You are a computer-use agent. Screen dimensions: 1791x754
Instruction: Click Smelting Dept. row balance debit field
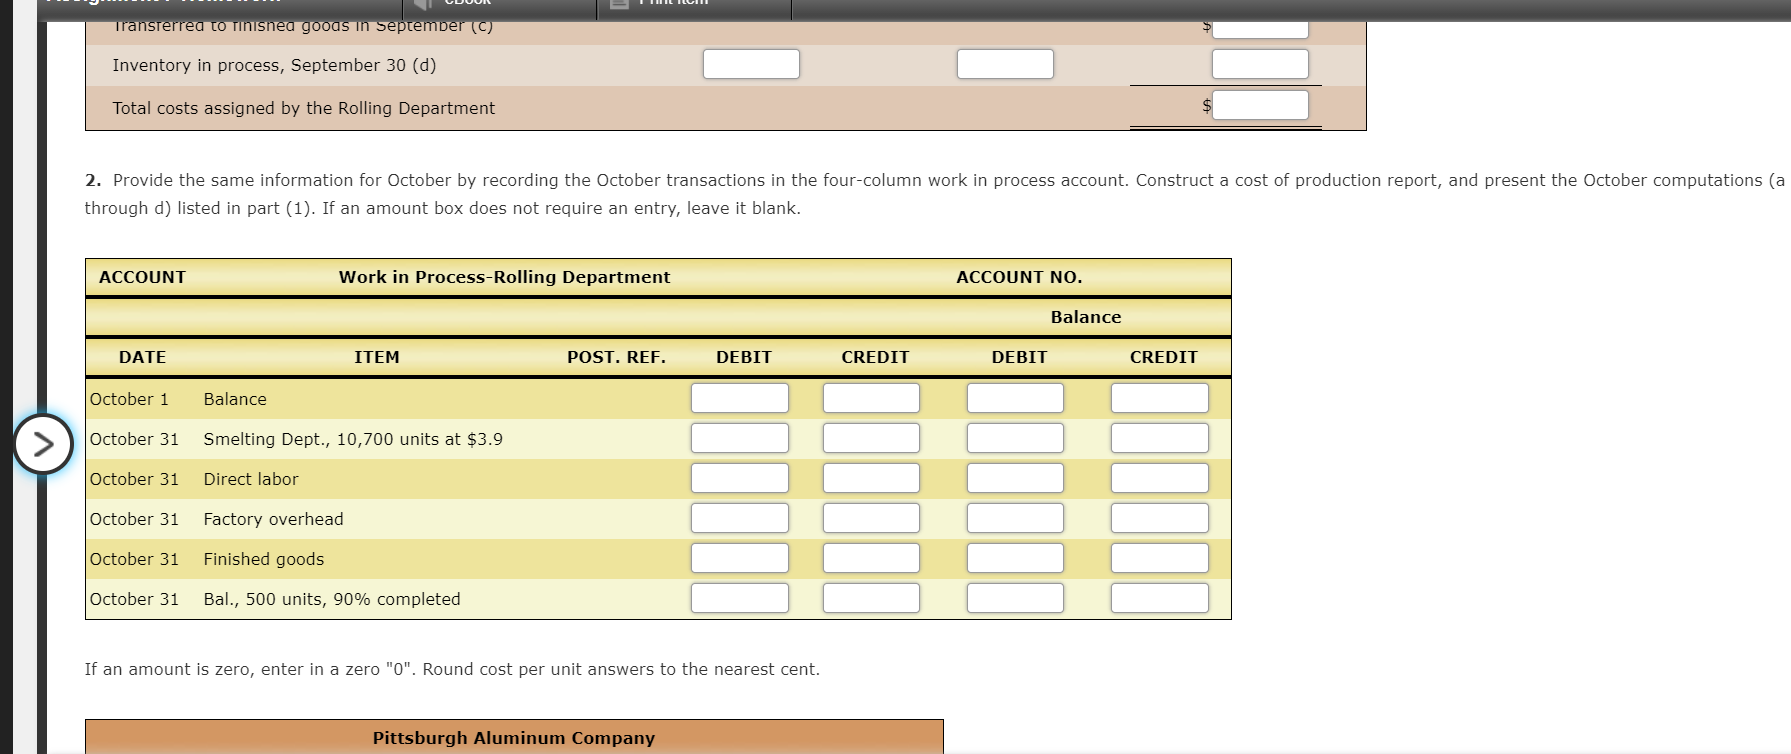click(x=1015, y=438)
